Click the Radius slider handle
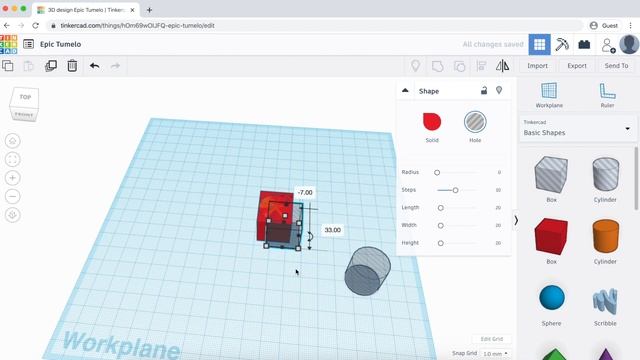 point(437,173)
